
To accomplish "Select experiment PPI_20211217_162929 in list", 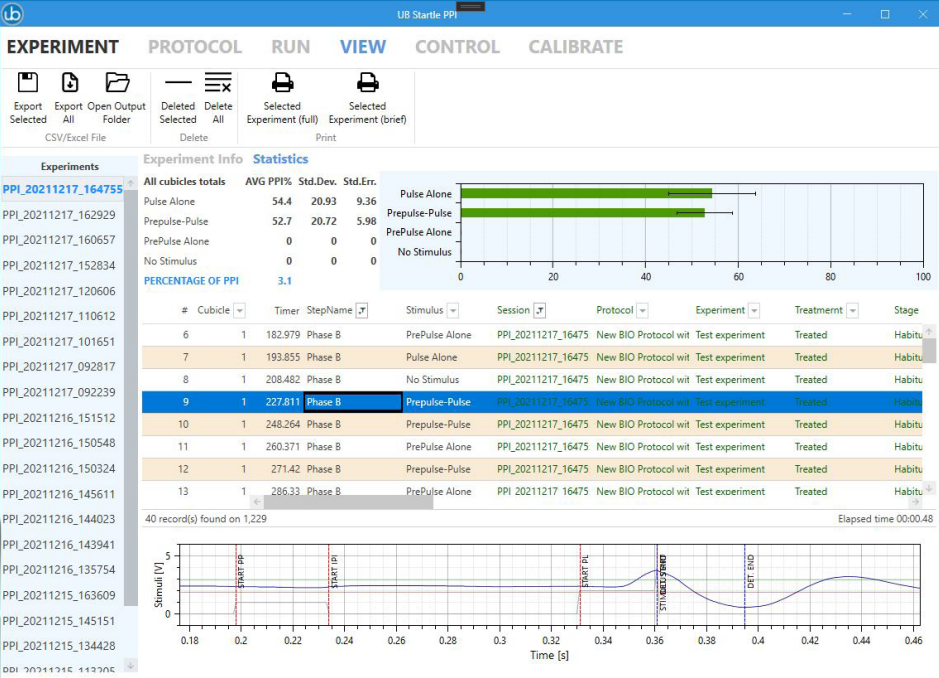I will coord(59,215).
